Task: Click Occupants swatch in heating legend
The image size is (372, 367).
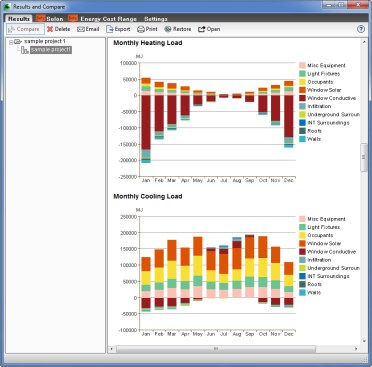Action: click(x=302, y=82)
